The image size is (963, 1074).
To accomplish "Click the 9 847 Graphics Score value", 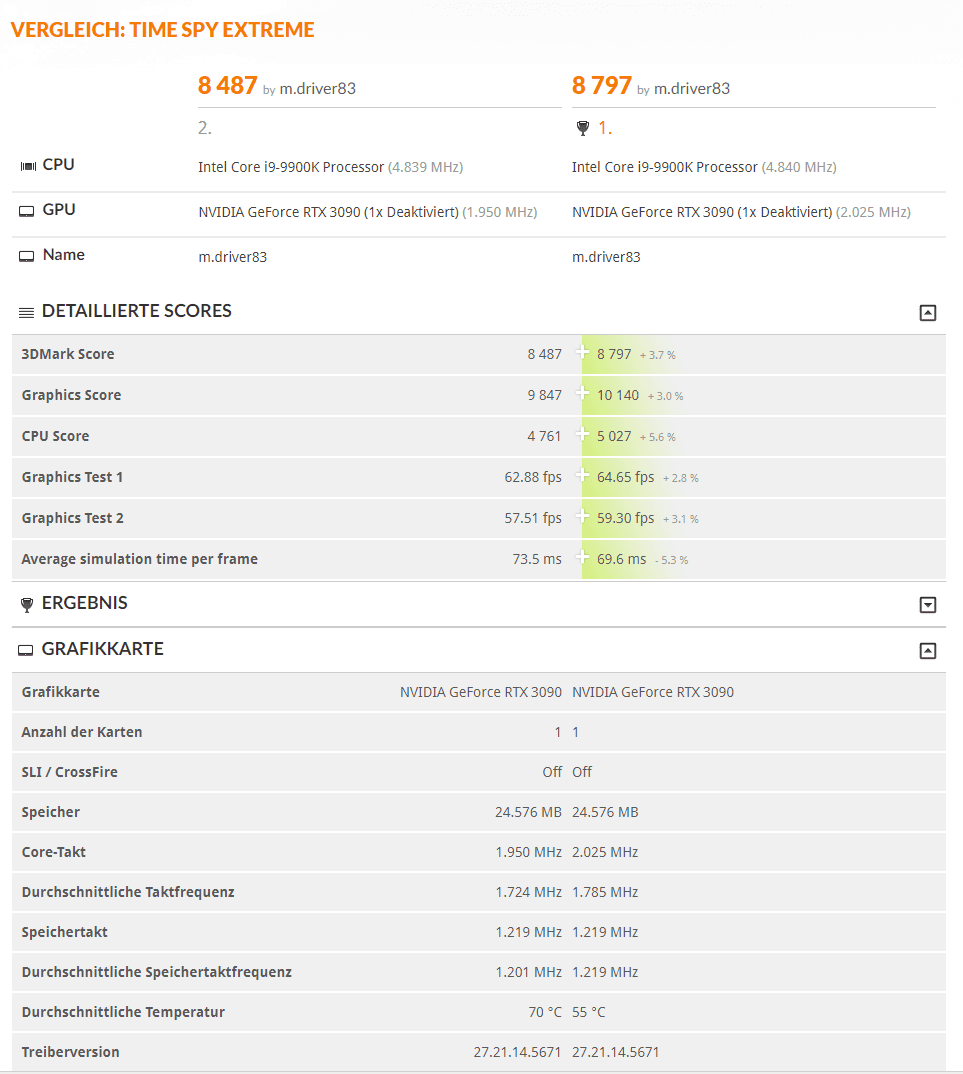I will click(545, 395).
